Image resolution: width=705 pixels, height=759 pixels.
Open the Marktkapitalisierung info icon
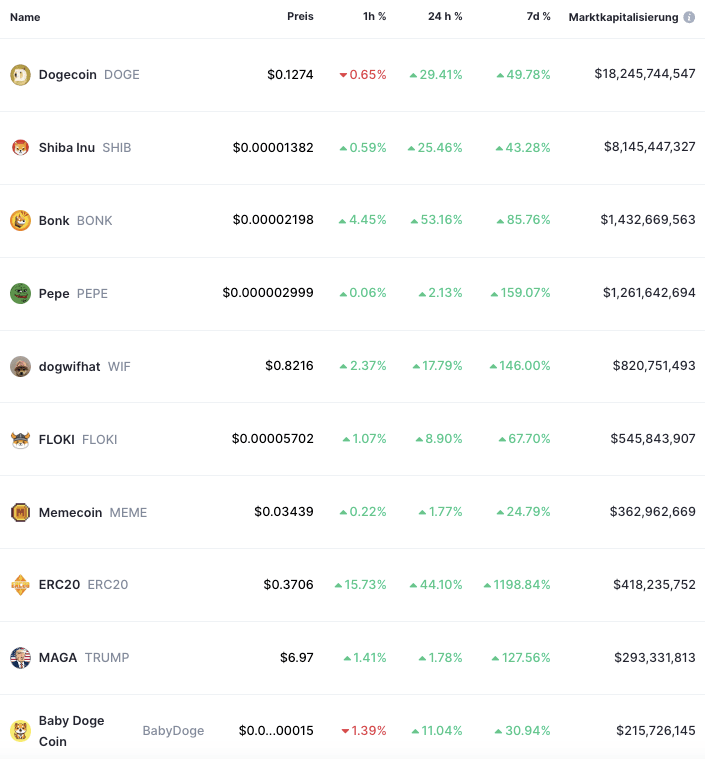point(689,17)
